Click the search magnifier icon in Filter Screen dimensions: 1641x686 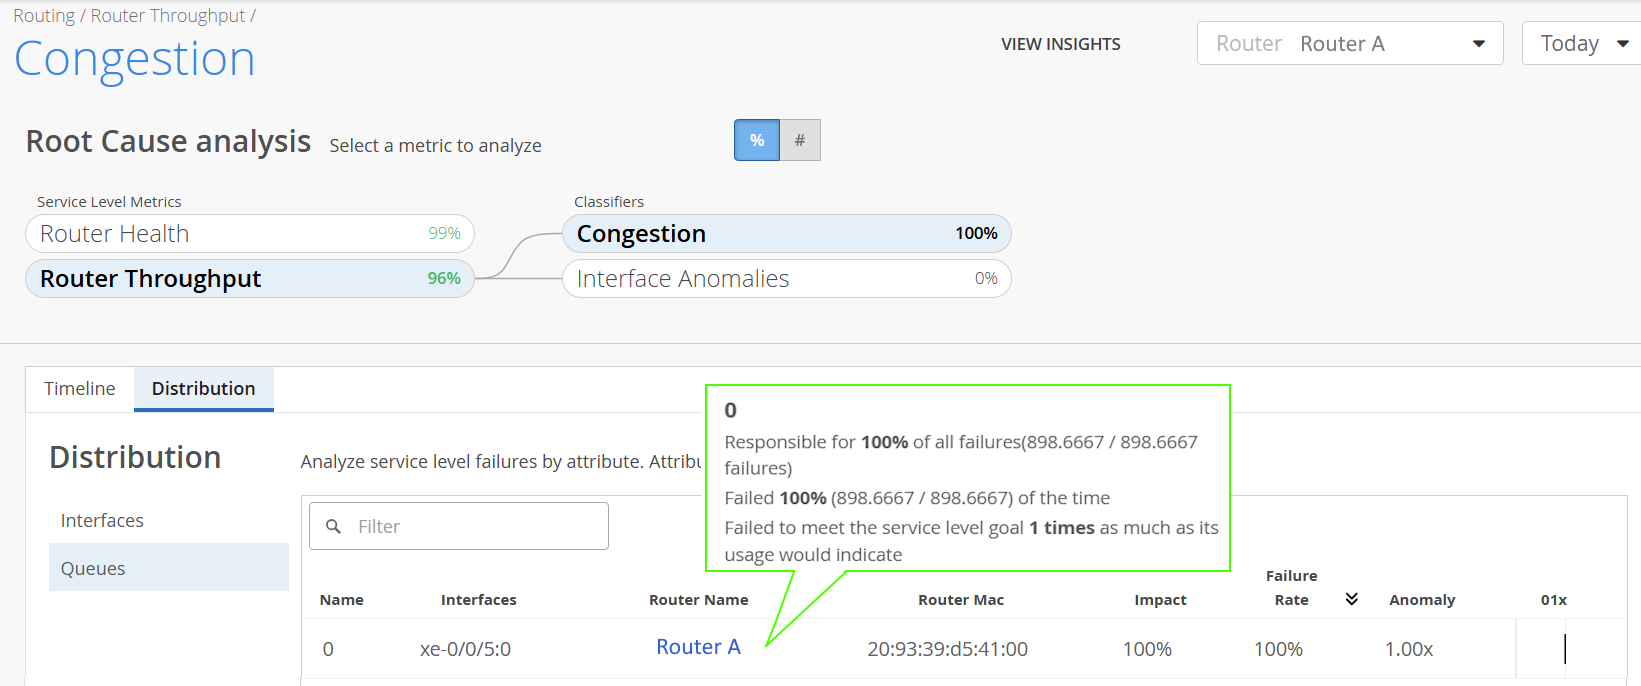tap(334, 526)
